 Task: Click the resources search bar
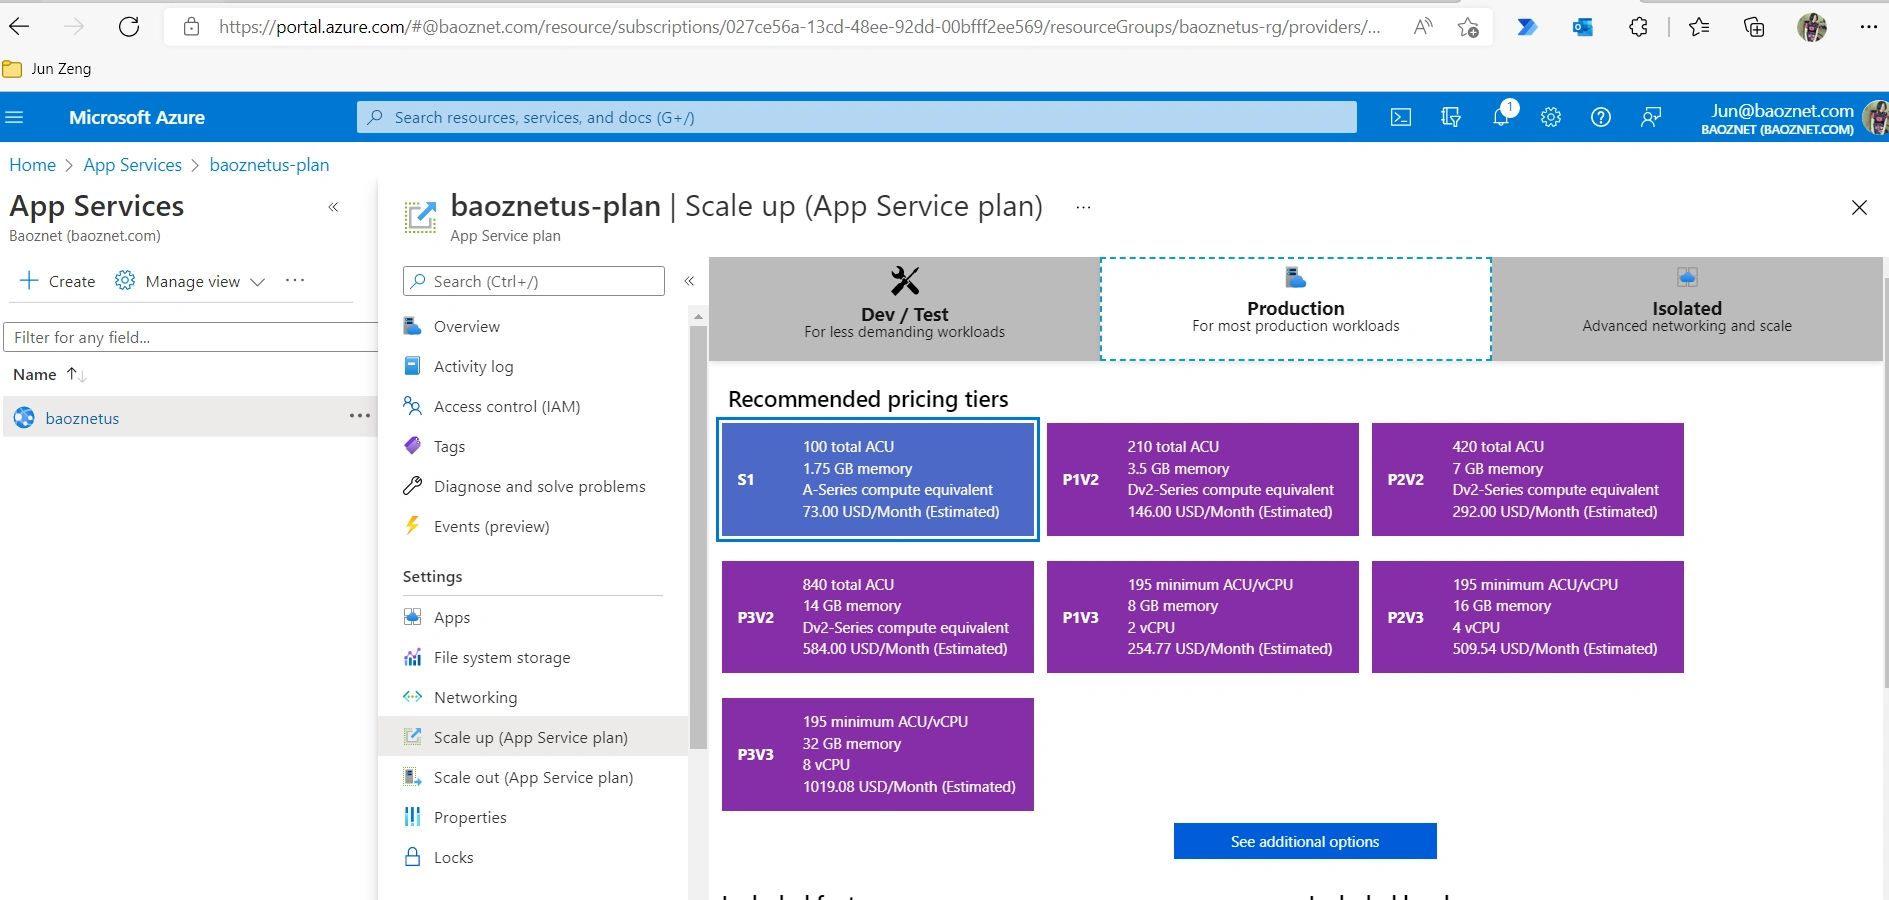tap(855, 117)
